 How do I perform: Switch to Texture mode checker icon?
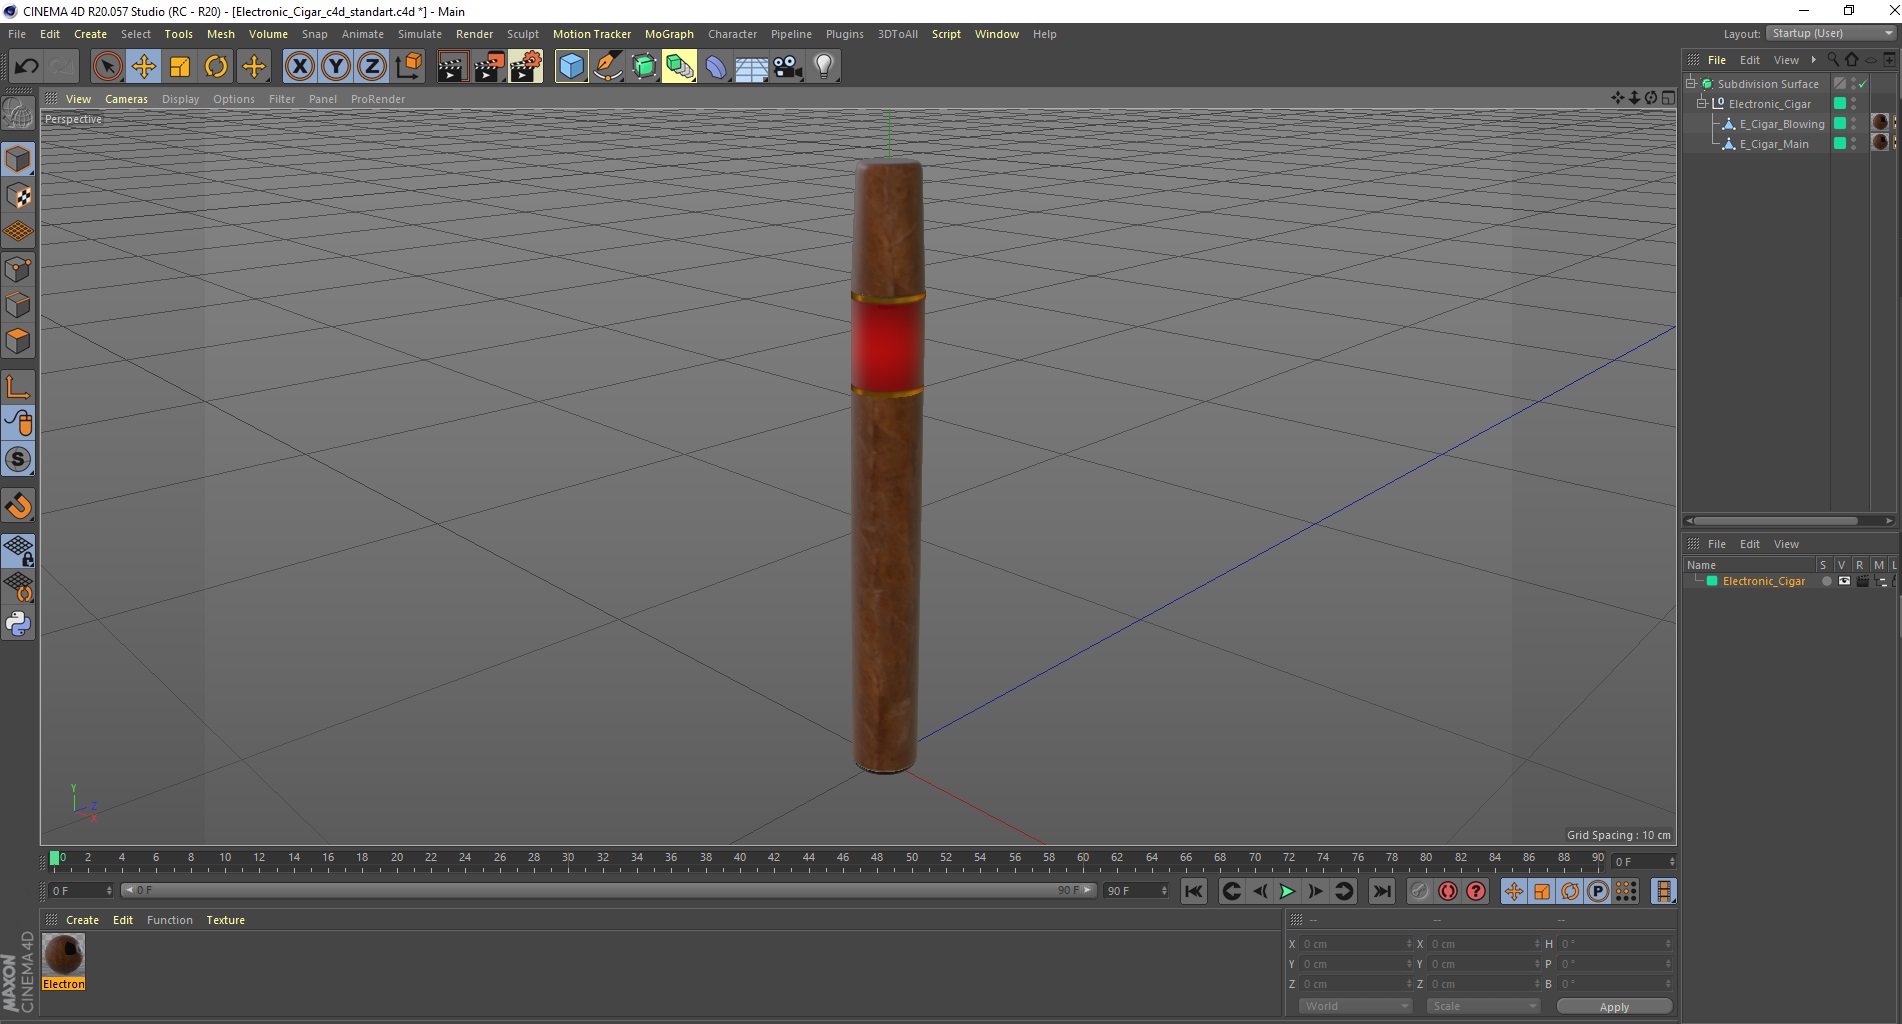tap(18, 196)
